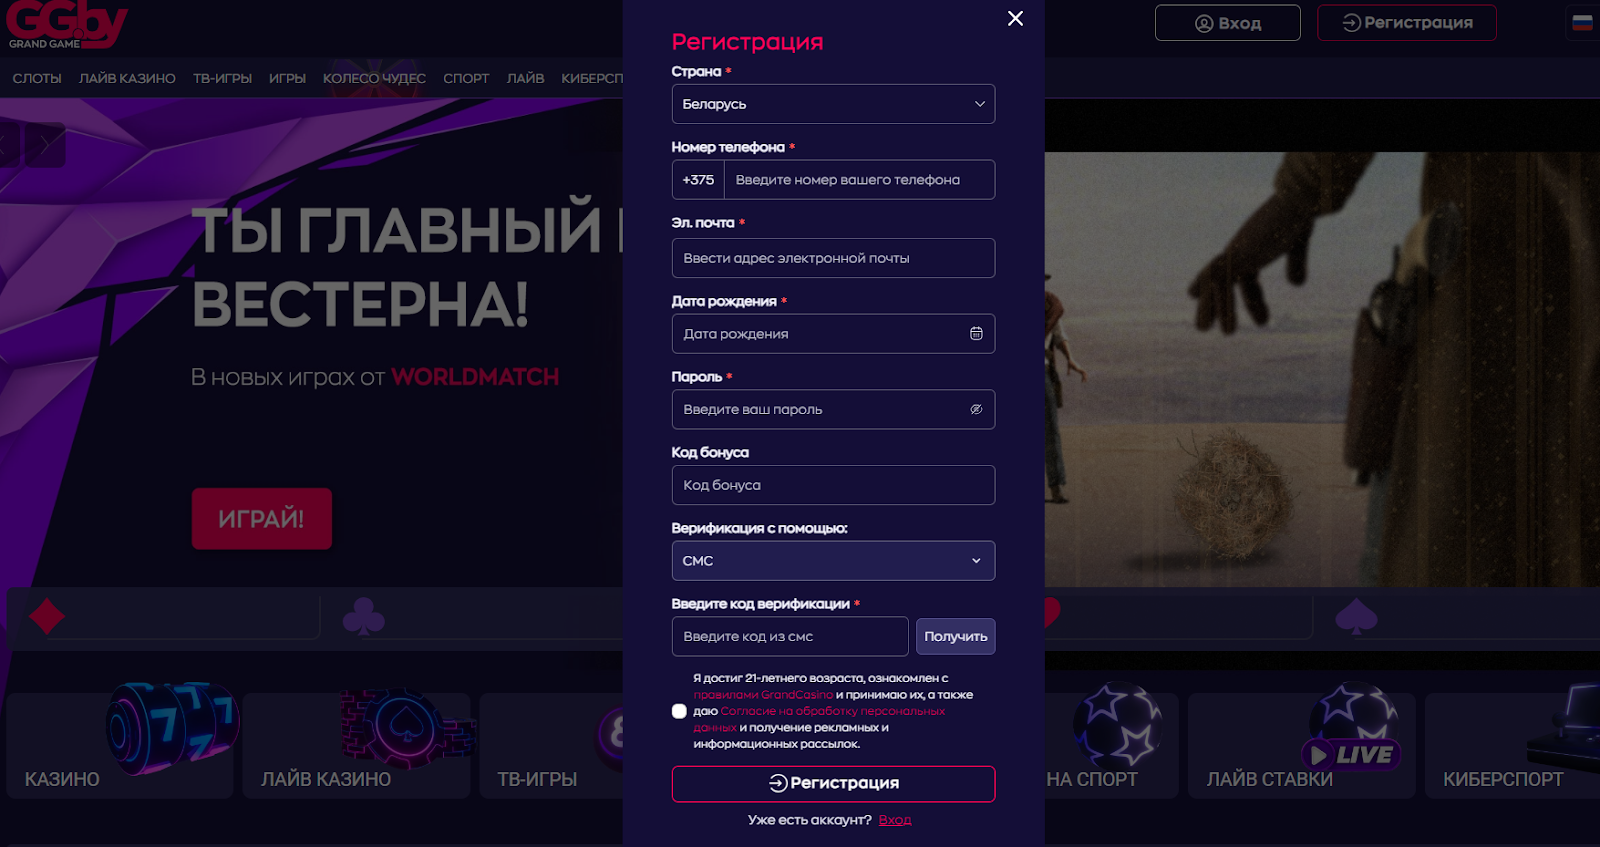Follow the Вход link below the form
Viewport: 1600px width, 847px height.
point(895,820)
